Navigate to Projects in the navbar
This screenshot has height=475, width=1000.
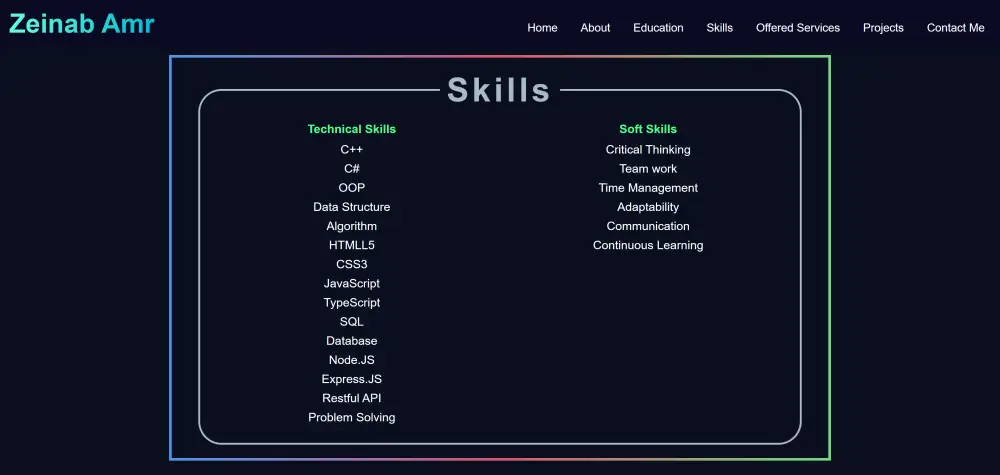883,28
